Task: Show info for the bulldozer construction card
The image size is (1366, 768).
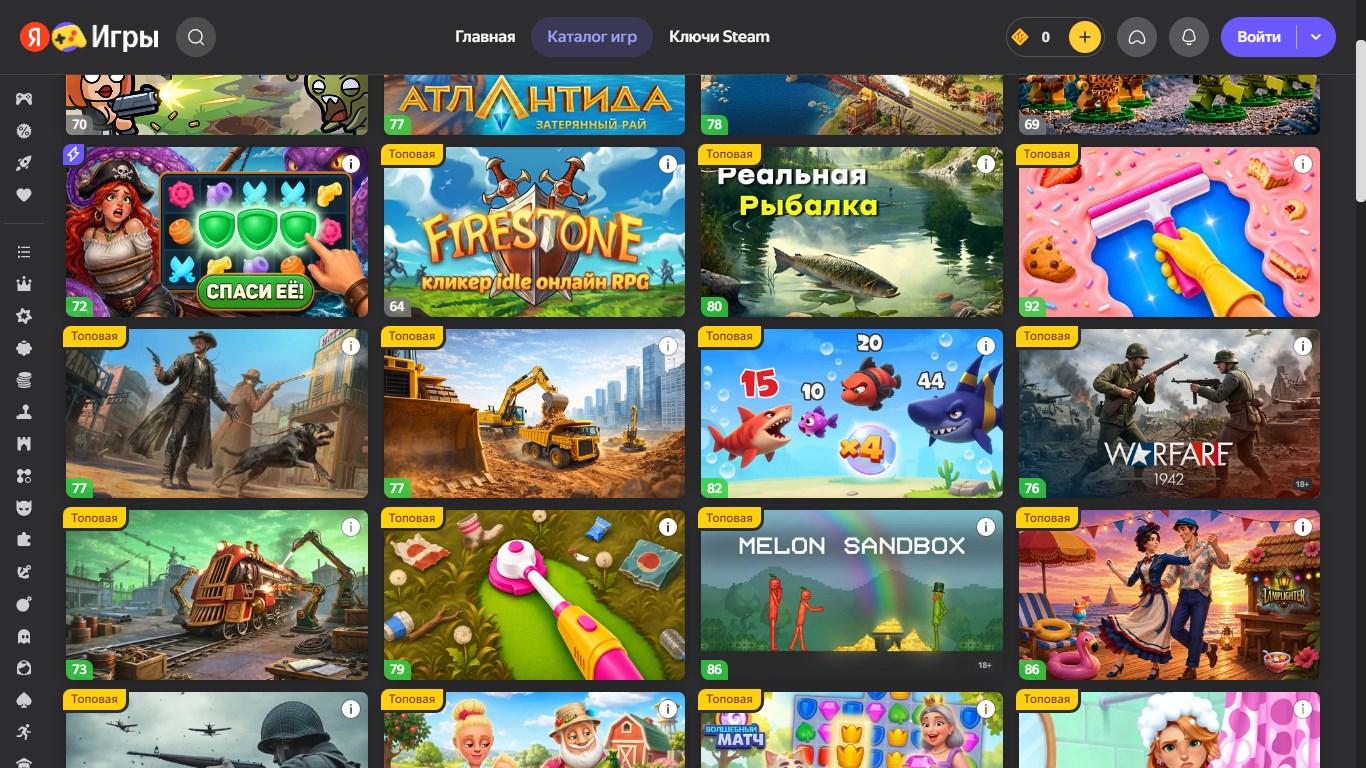Action: coord(668,346)
